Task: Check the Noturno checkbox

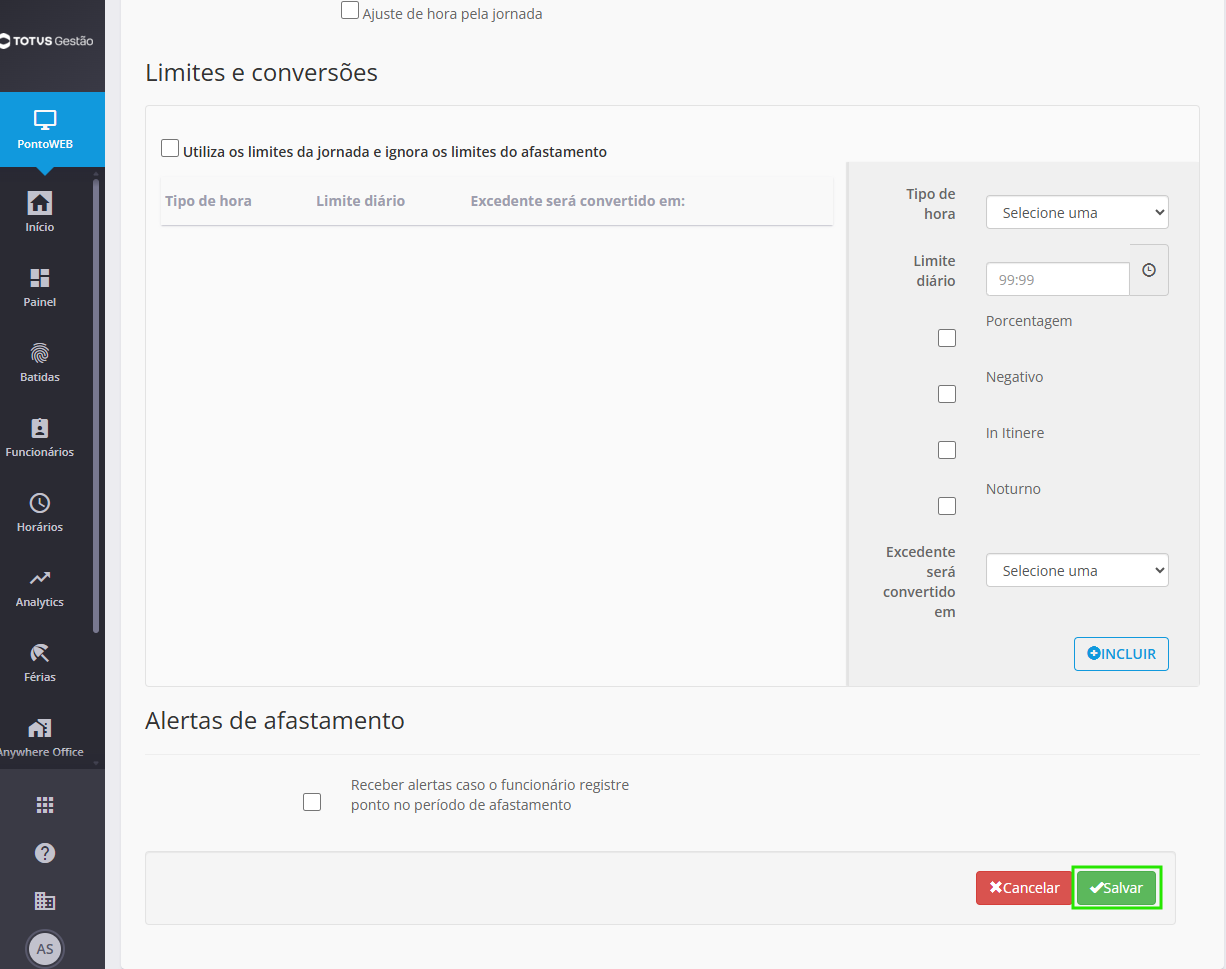Action: [947, 506]
